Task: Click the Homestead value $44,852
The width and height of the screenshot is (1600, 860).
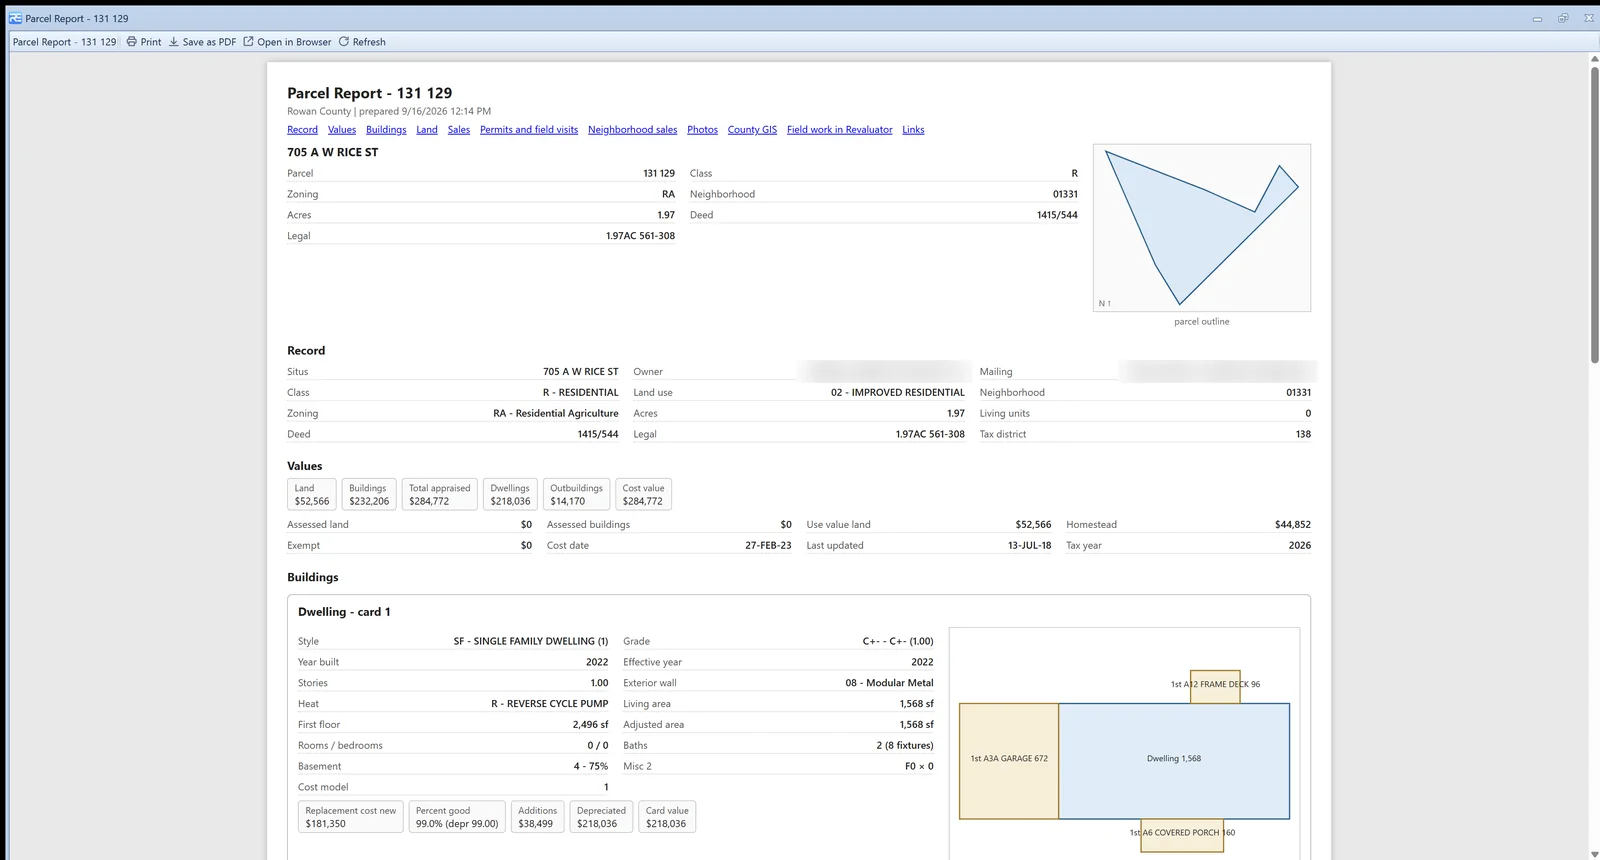Action: [1293, 524]
